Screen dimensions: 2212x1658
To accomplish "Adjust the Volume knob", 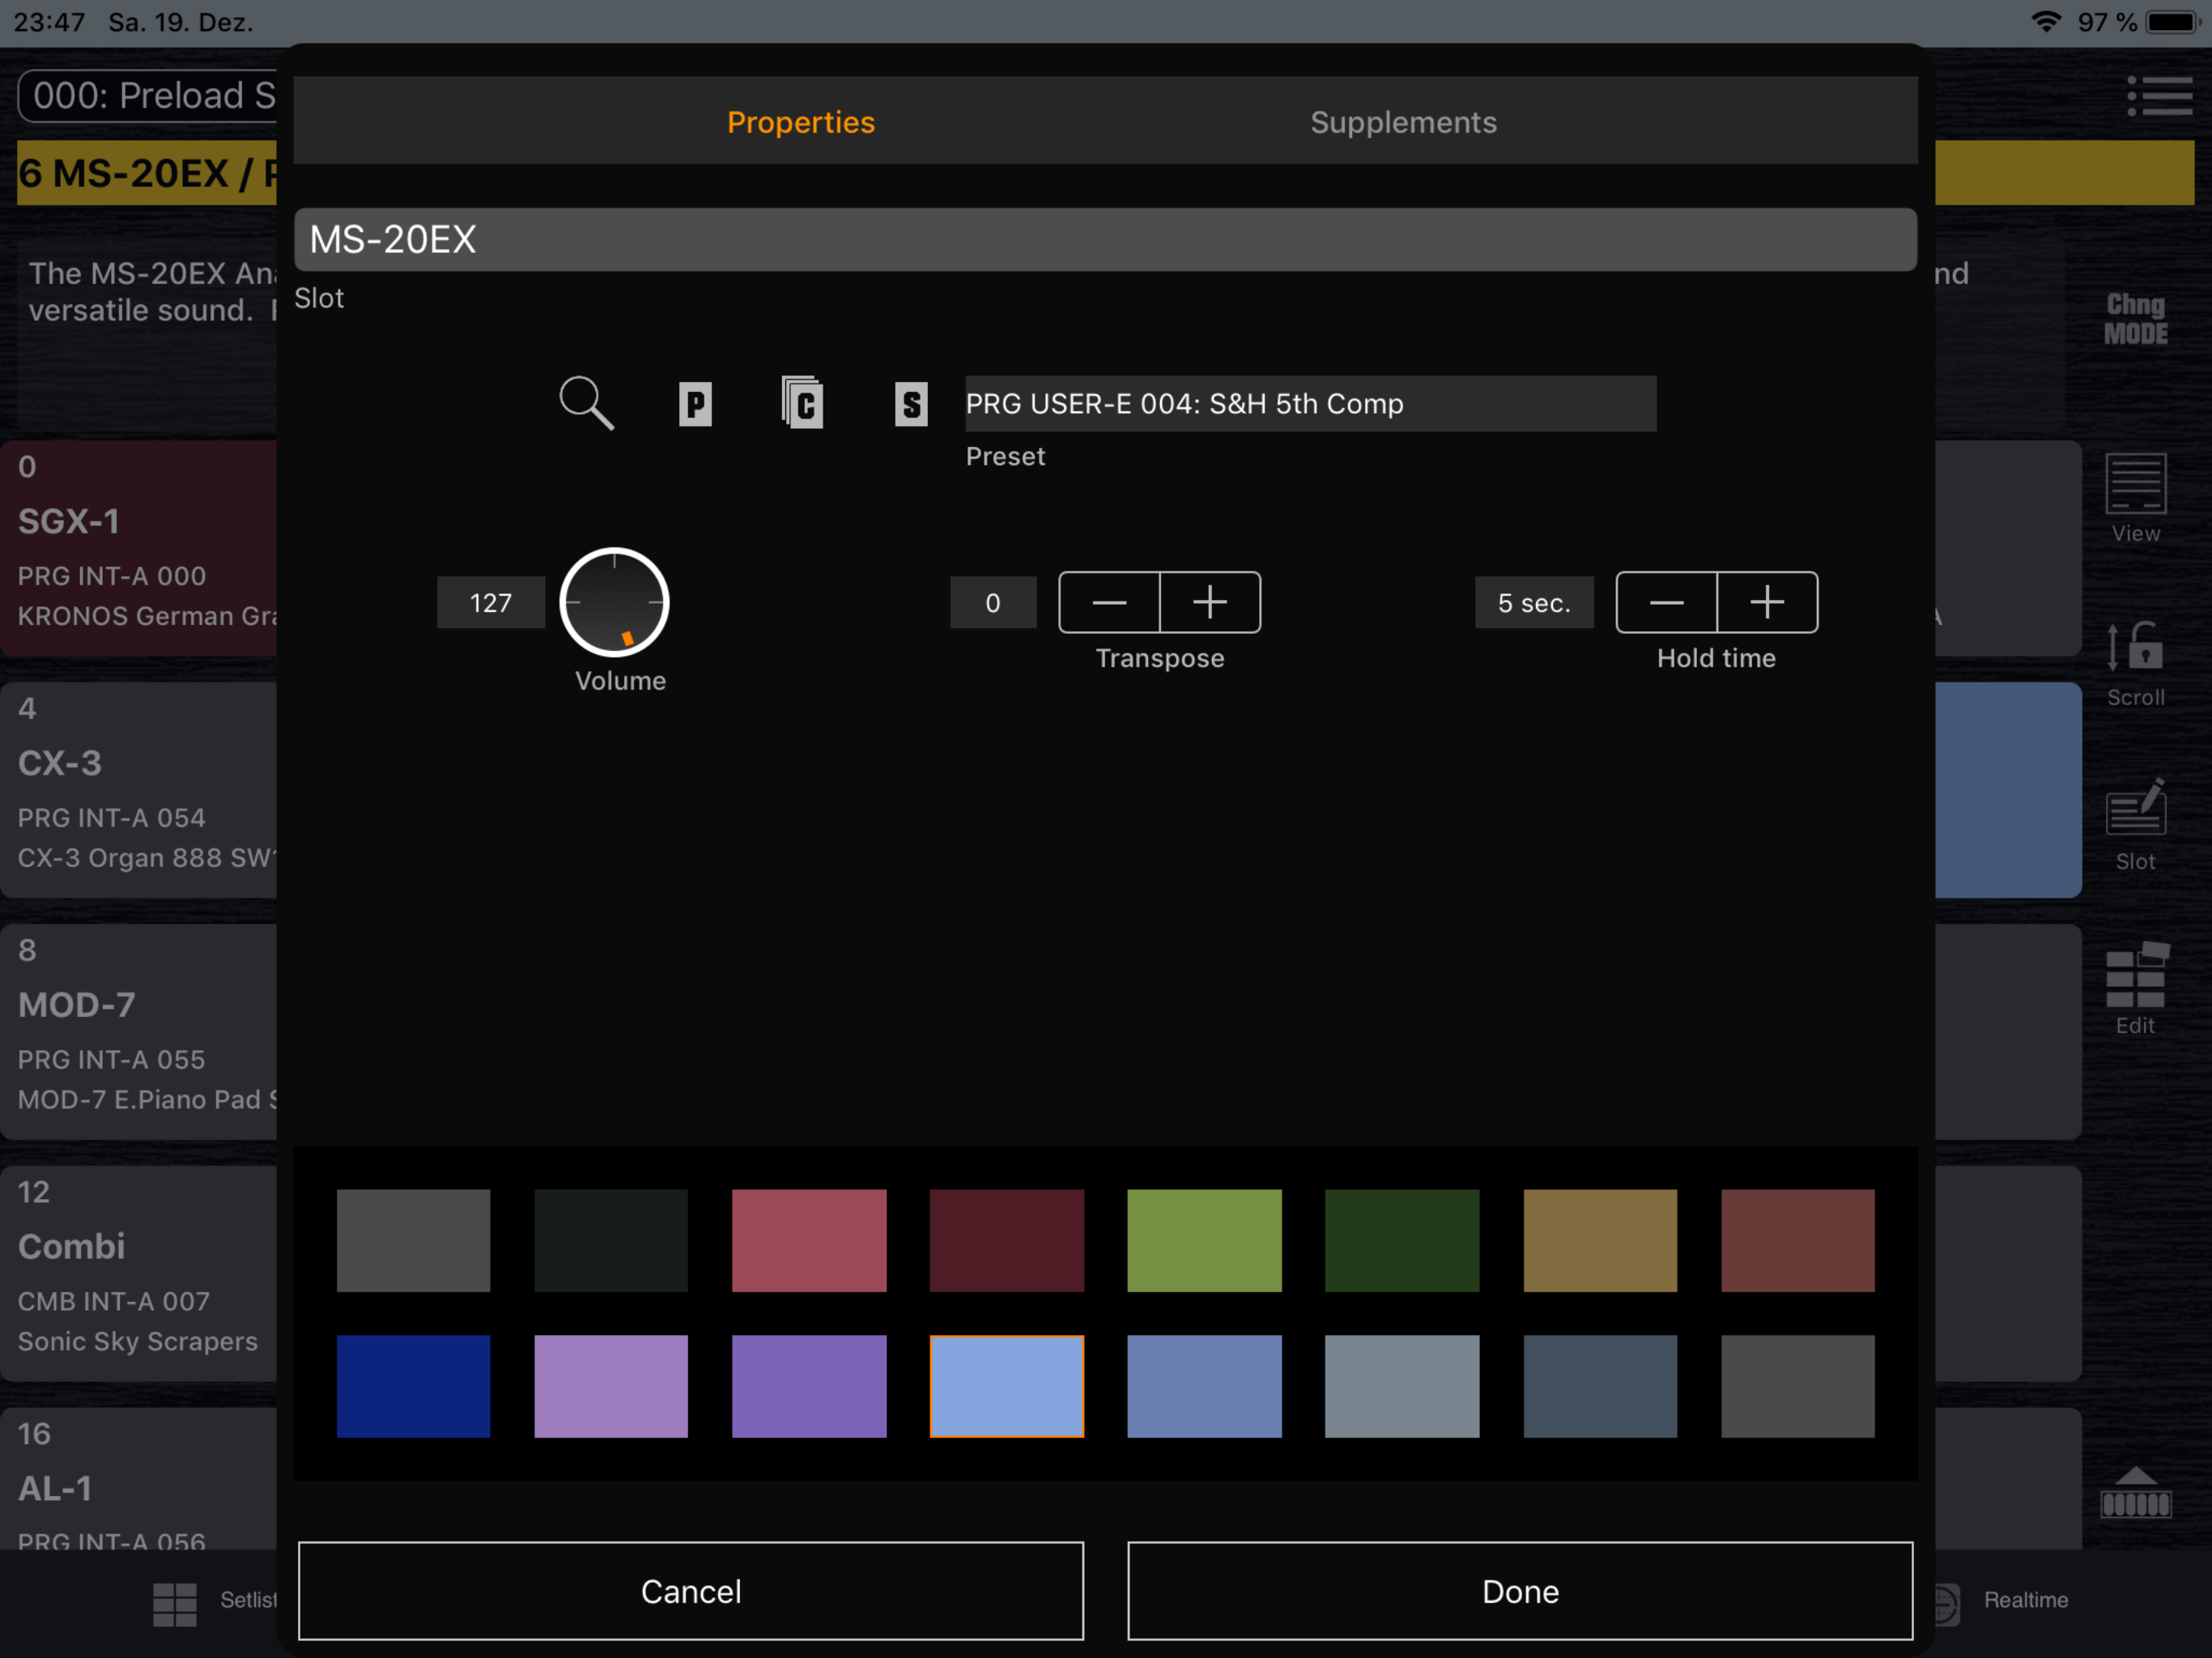I will [614, 602].
